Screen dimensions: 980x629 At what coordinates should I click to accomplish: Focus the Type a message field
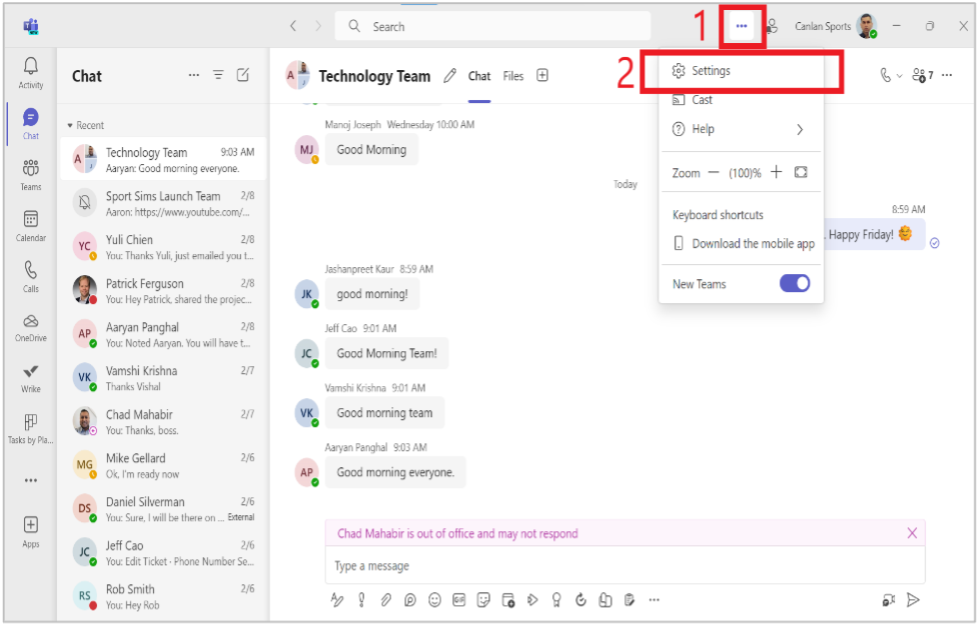pyautogui.click(x=625, y=566)
